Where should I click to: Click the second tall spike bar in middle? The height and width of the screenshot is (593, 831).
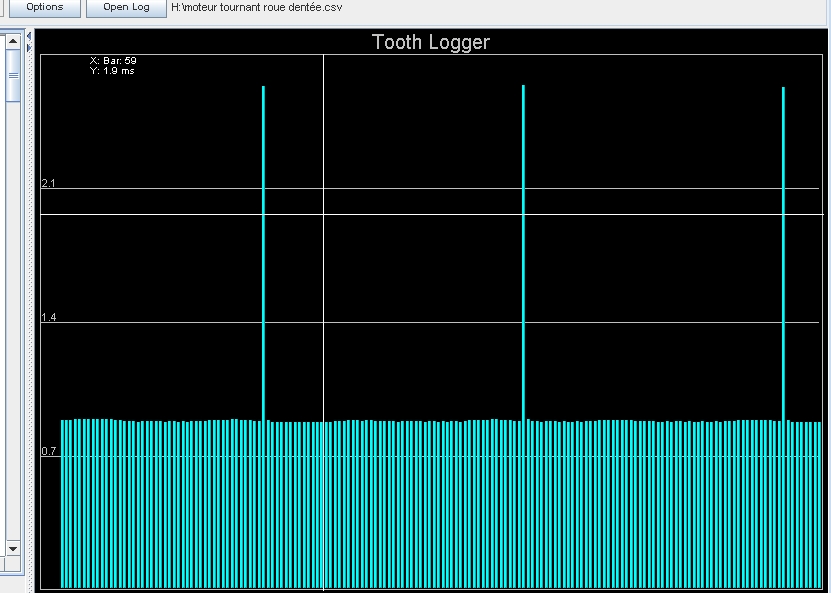click(x=523, y=250)
